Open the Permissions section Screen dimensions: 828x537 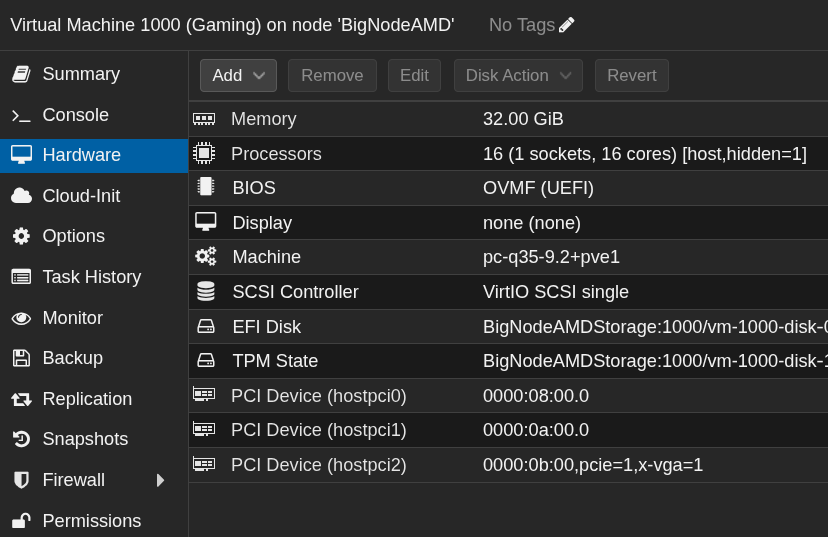tap(91, 521)
